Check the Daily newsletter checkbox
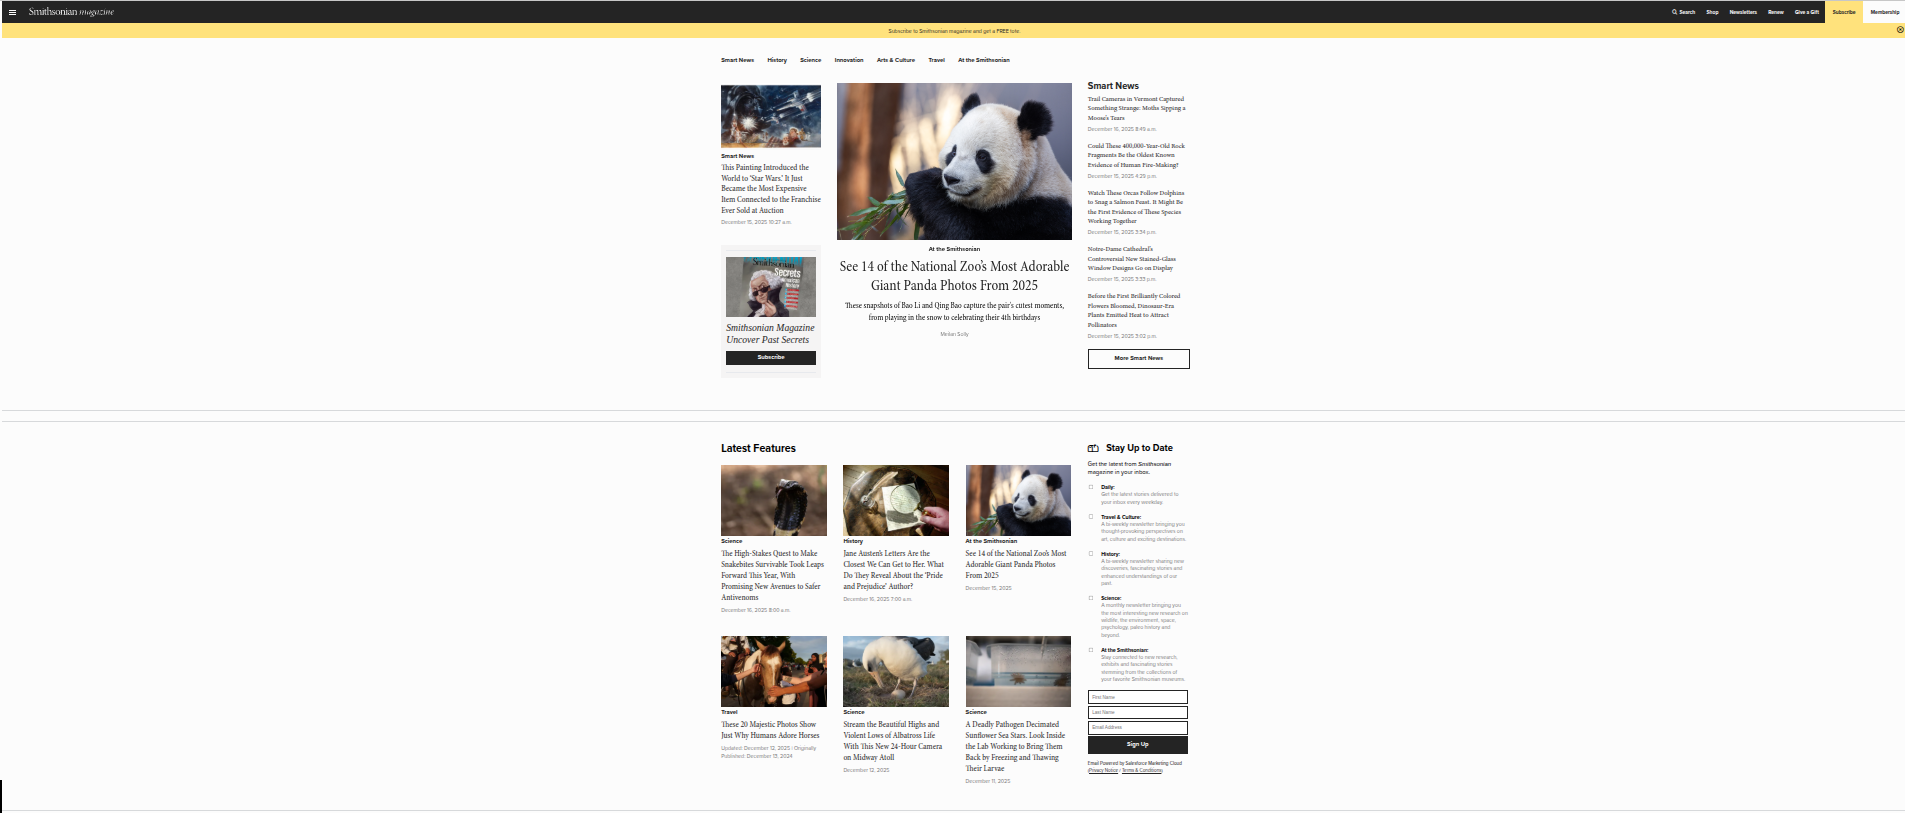 pyautogui.click(x=1091, y=487)
